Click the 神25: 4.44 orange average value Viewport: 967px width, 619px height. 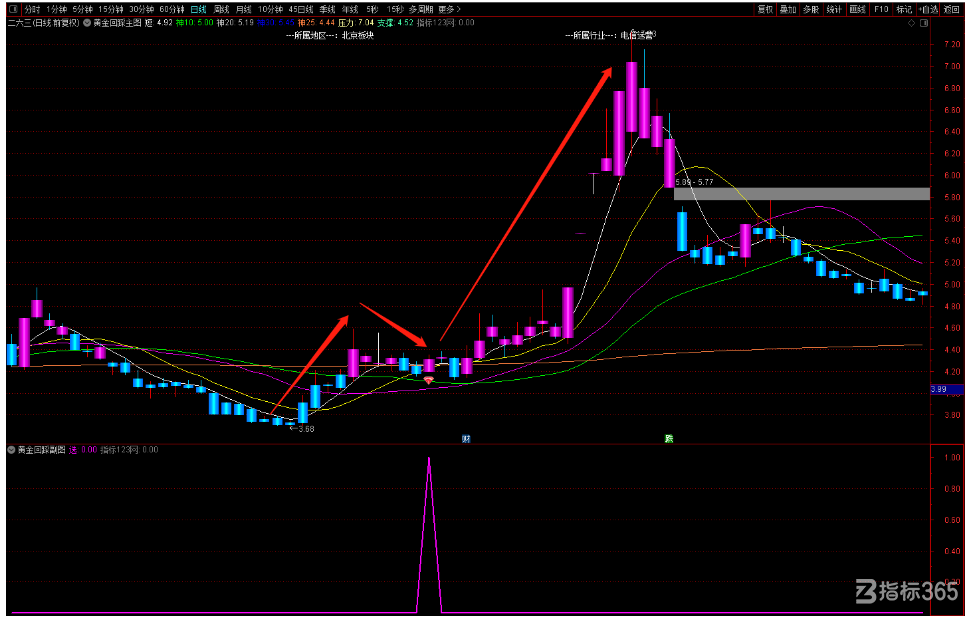[316, 23]
